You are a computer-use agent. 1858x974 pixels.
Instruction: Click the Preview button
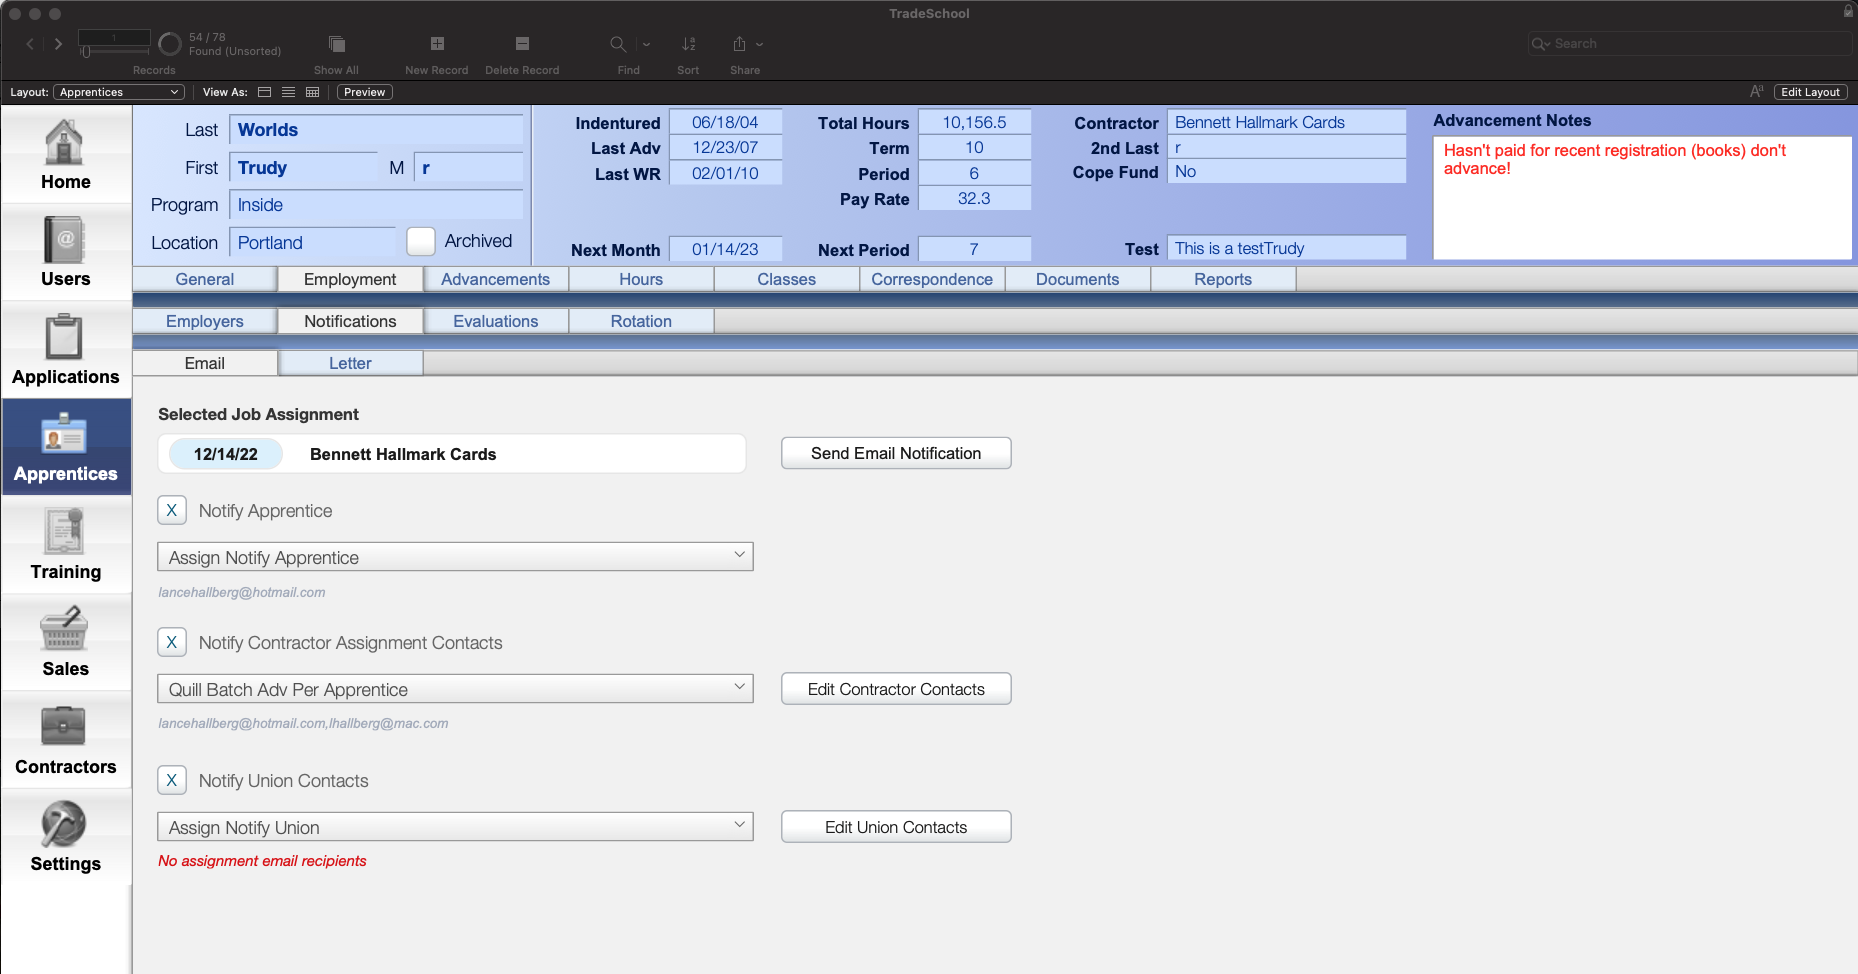[x=365, y=92]
